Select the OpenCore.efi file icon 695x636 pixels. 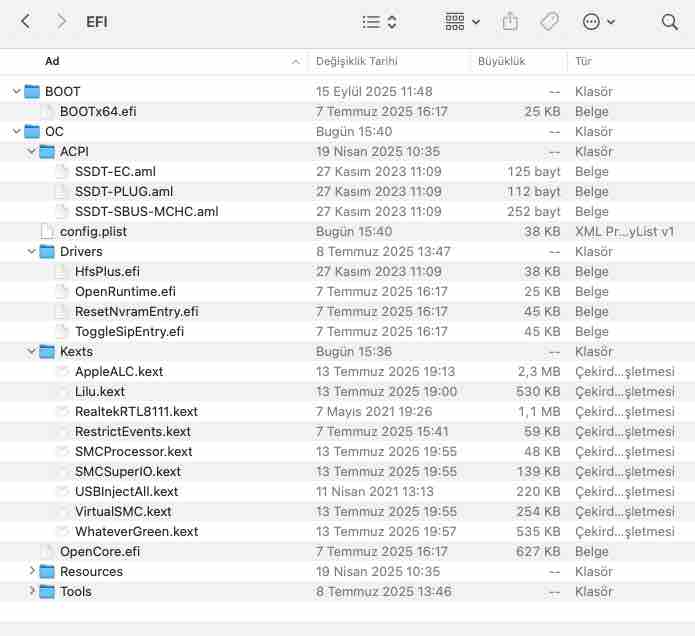47,551
